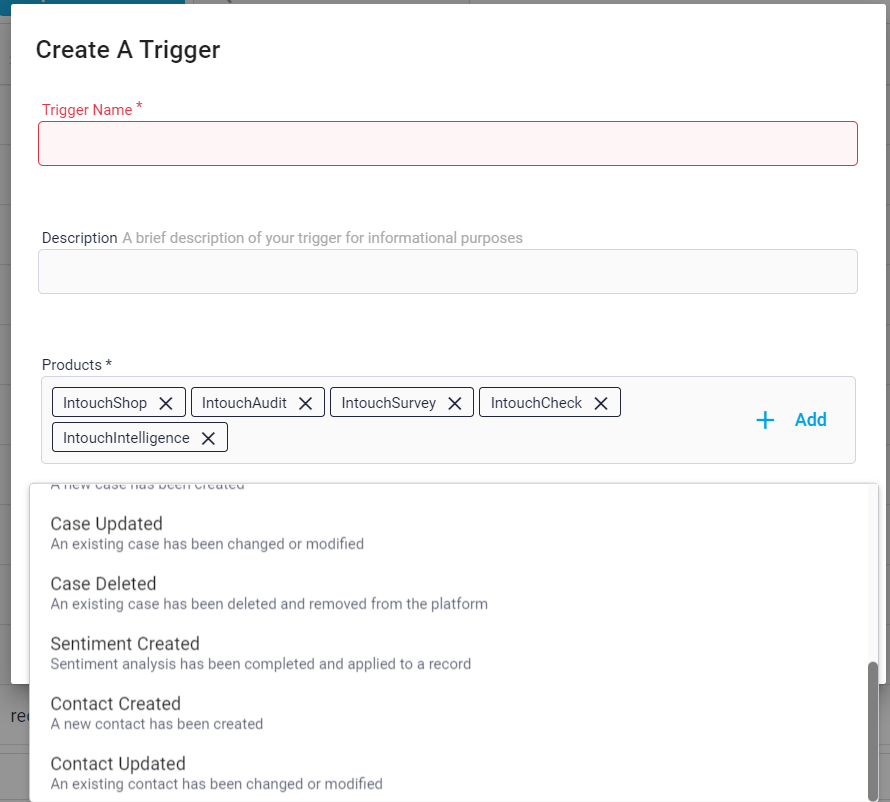Remove the IntouchIntelligence product chip

[208, 438]
